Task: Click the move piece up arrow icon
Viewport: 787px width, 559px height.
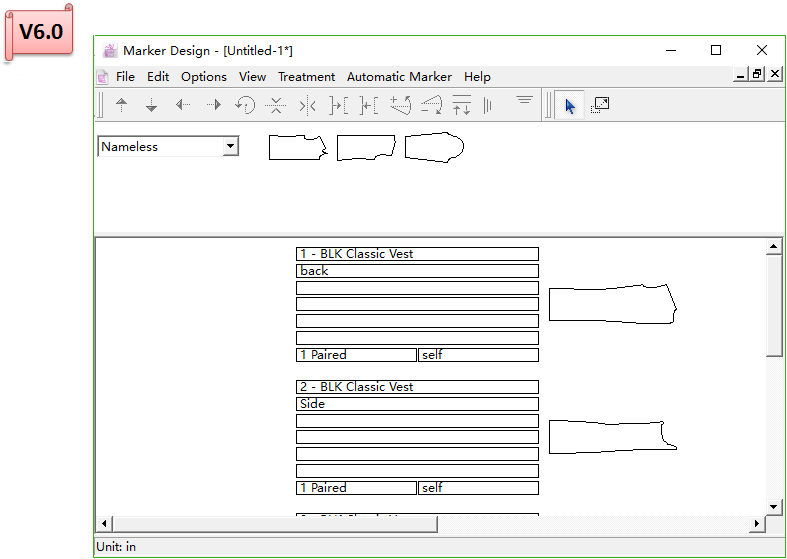Action: coord(121,105)
